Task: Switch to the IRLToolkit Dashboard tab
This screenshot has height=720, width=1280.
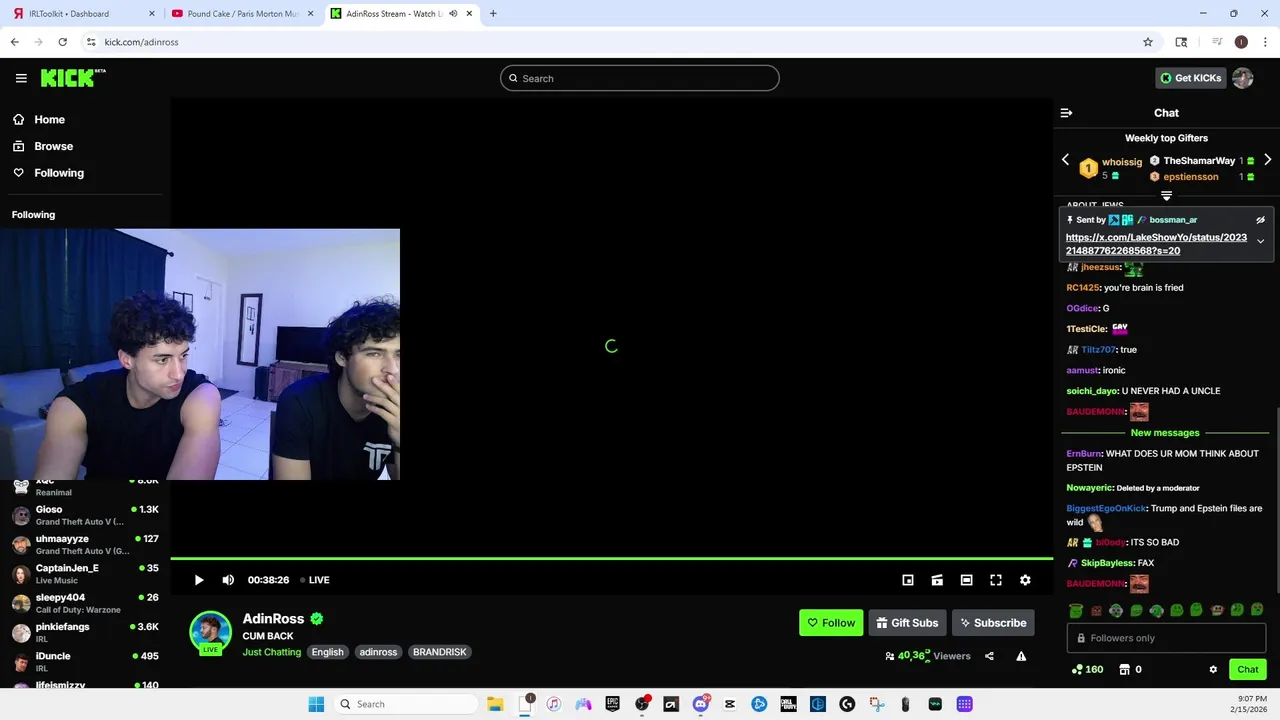Action: click(83, 14)
